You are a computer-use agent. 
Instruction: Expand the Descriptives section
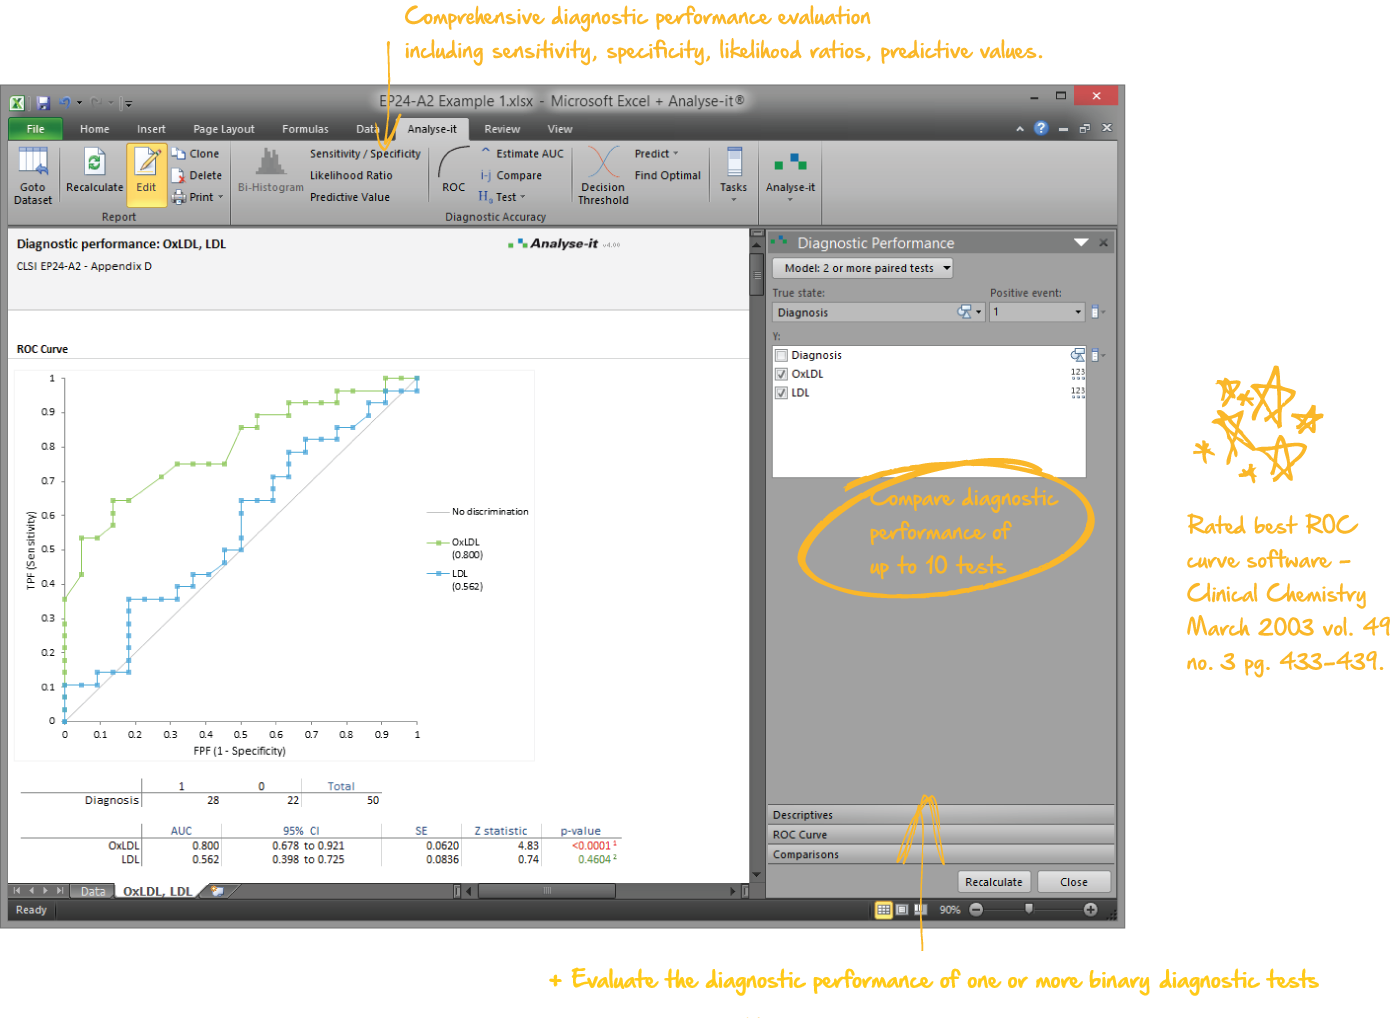pyautogui.click(x=941, y=815)
